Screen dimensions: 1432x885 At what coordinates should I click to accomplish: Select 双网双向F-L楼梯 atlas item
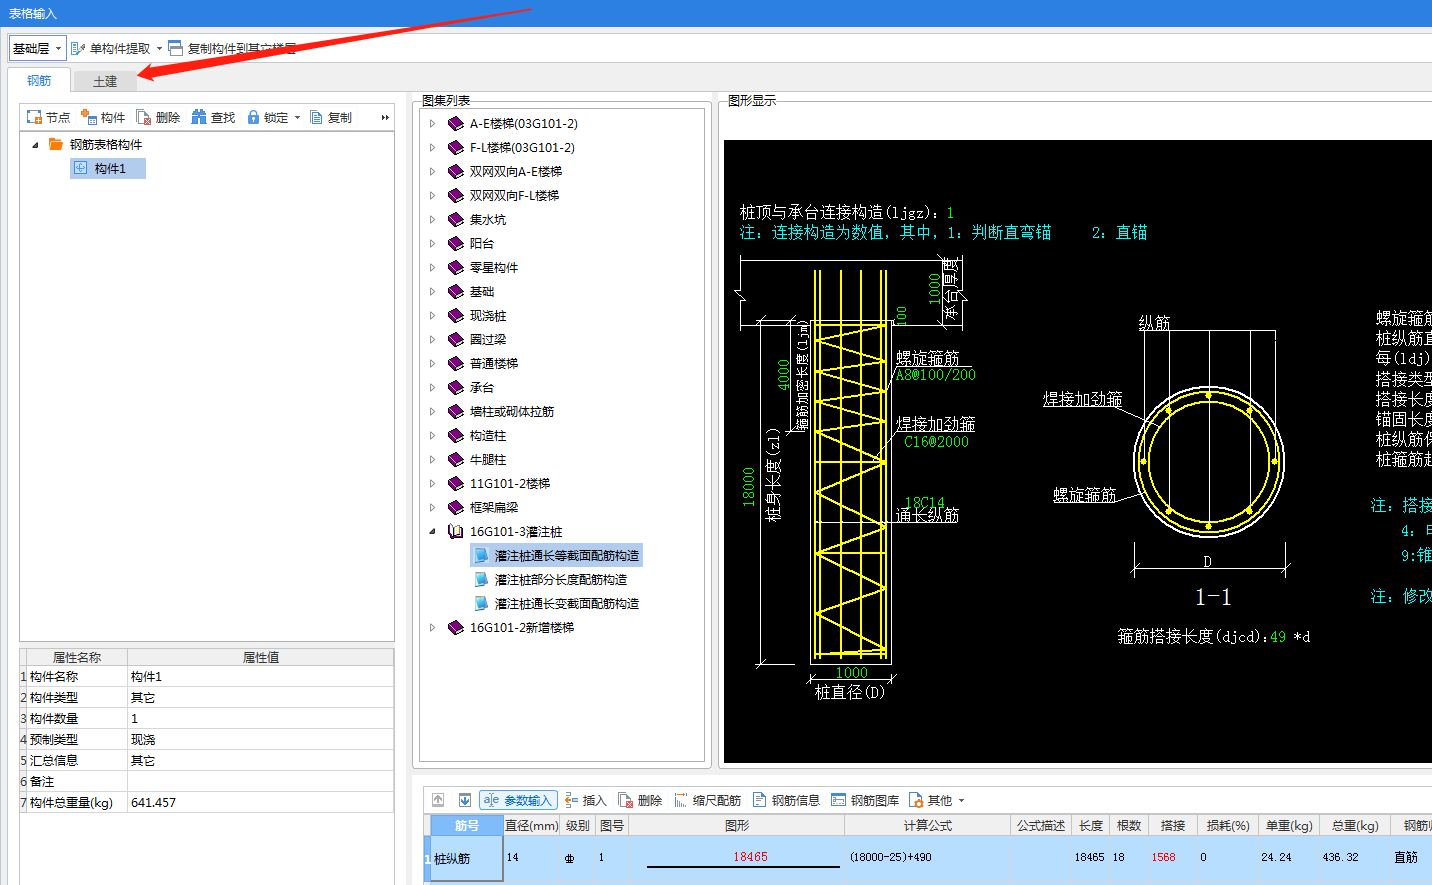(514, 196)
